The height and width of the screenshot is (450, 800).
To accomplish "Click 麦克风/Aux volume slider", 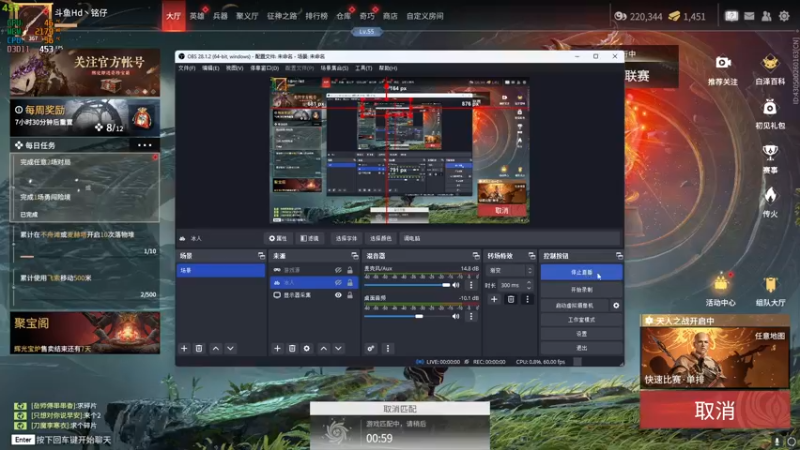I will pyautogui.click(x=407, y=285).
